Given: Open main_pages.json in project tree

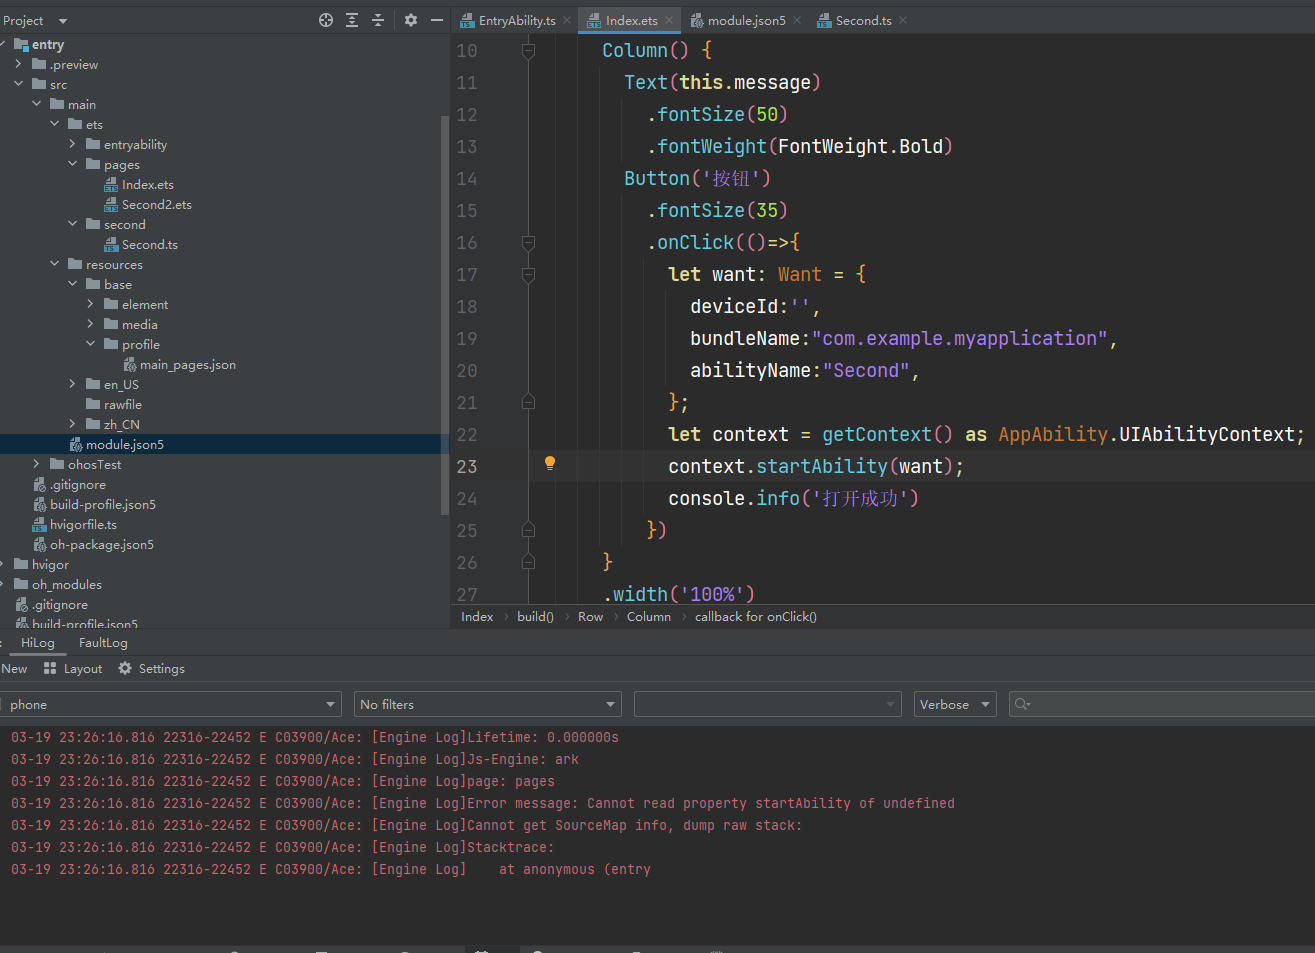Looking at the screenshot, I should pyautogui.click(x=187, y=365).
